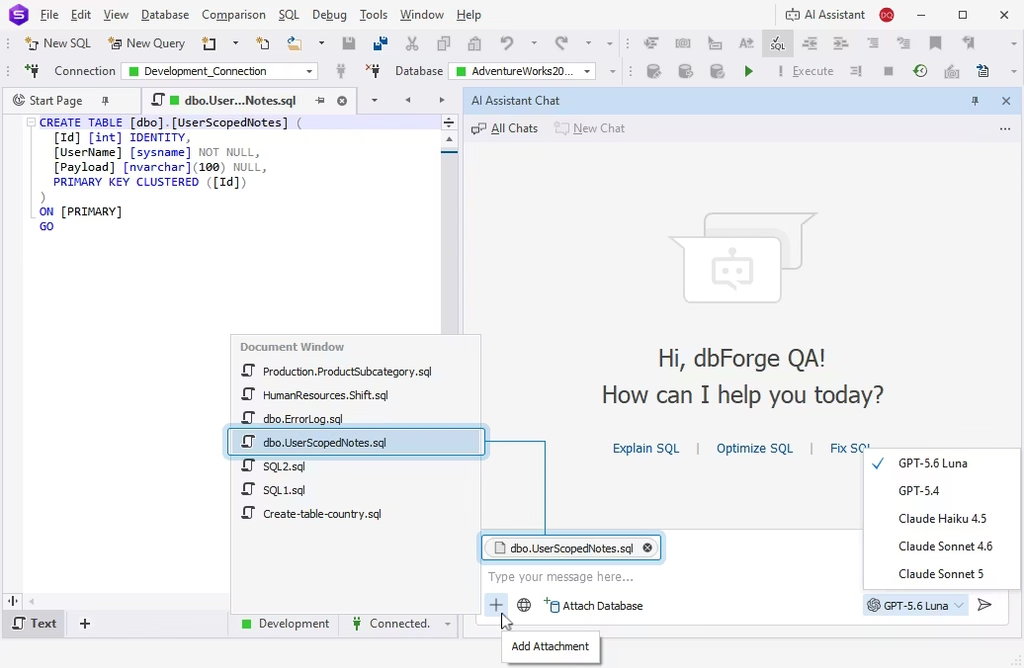Open the Connected status dropdown arrow
The image size is (1024, 668).
click(x=447, y=624)
